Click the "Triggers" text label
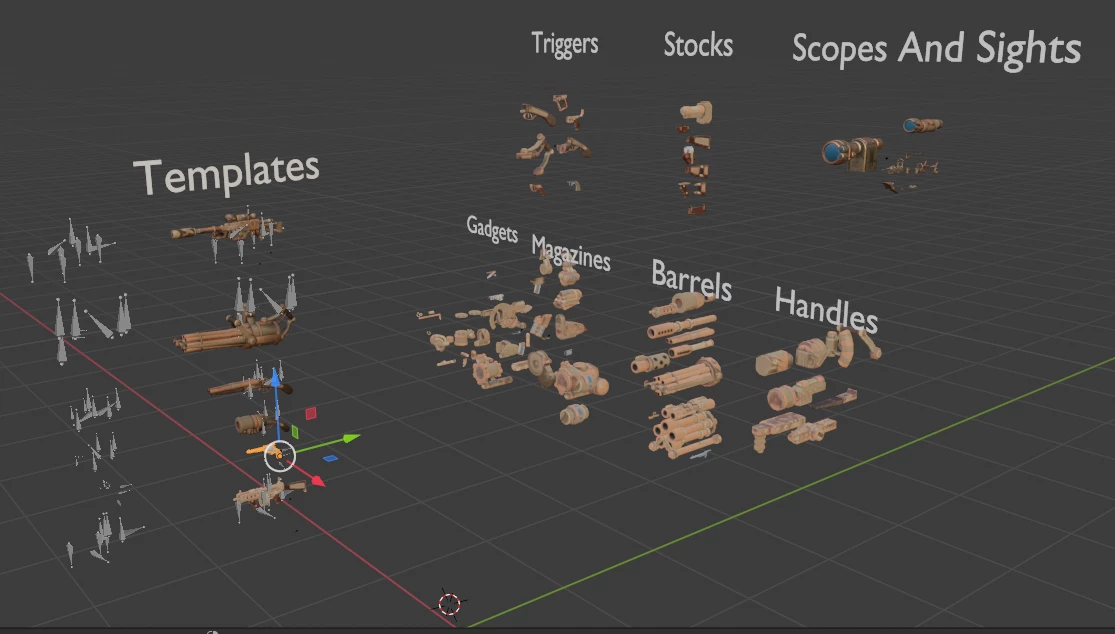The width and height of the screenshot is (1115, 634). (565, 44)
